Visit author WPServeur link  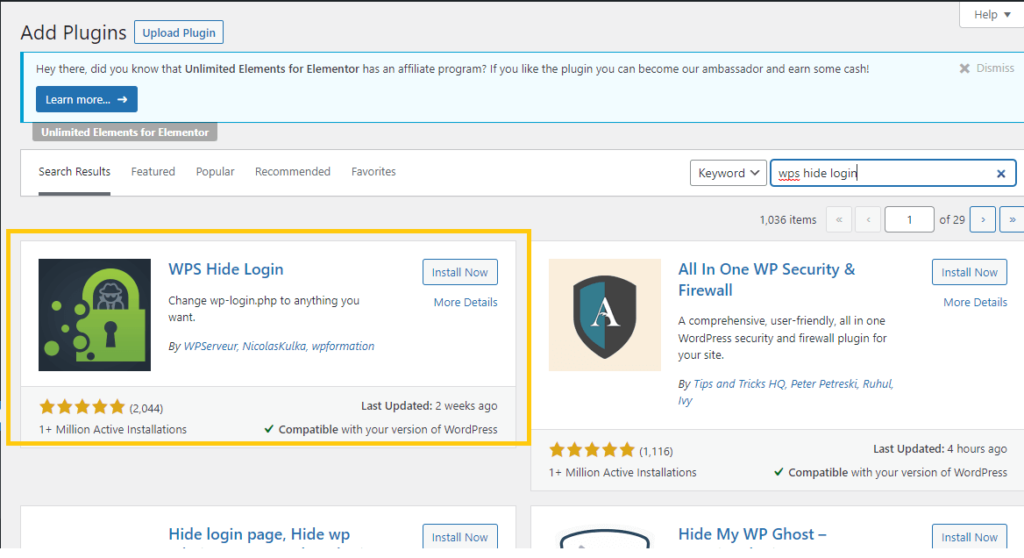pos(210,346)
